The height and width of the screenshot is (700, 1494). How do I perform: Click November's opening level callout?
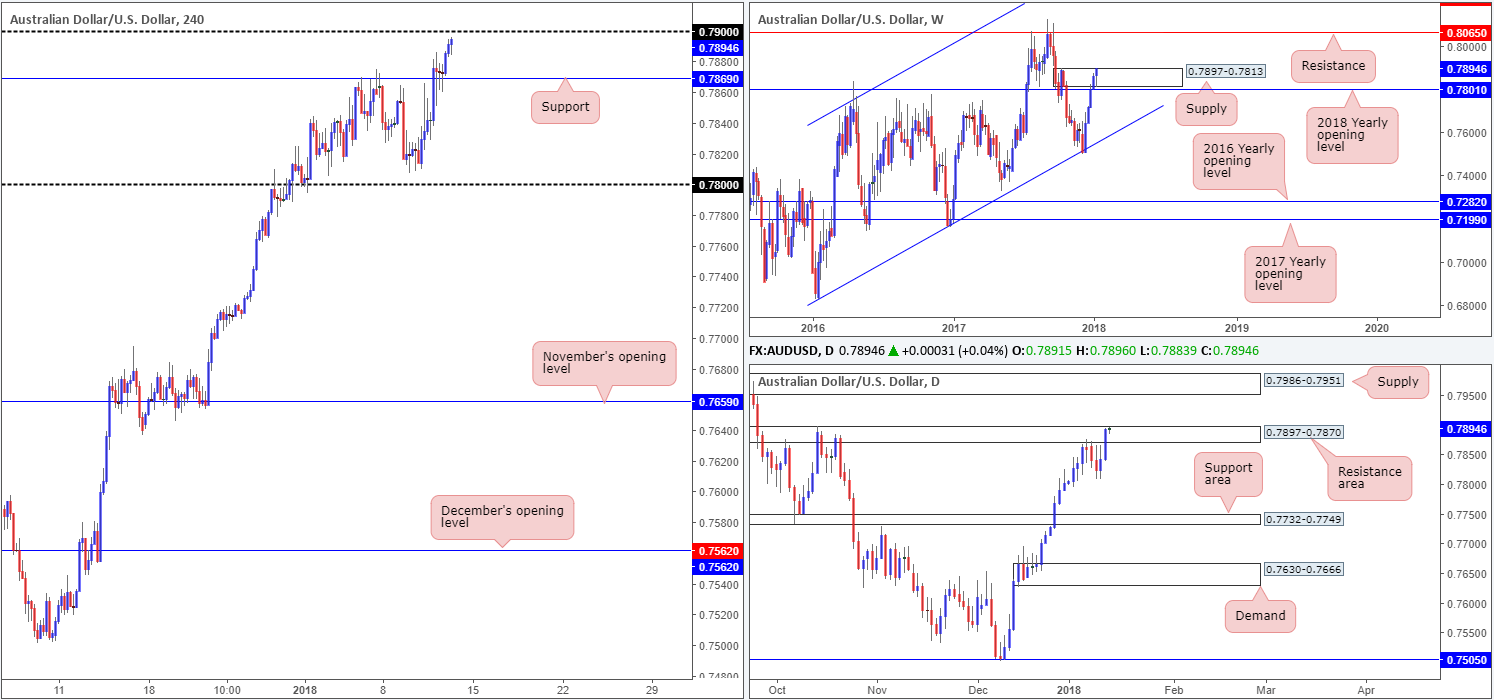tap(603, 364)
